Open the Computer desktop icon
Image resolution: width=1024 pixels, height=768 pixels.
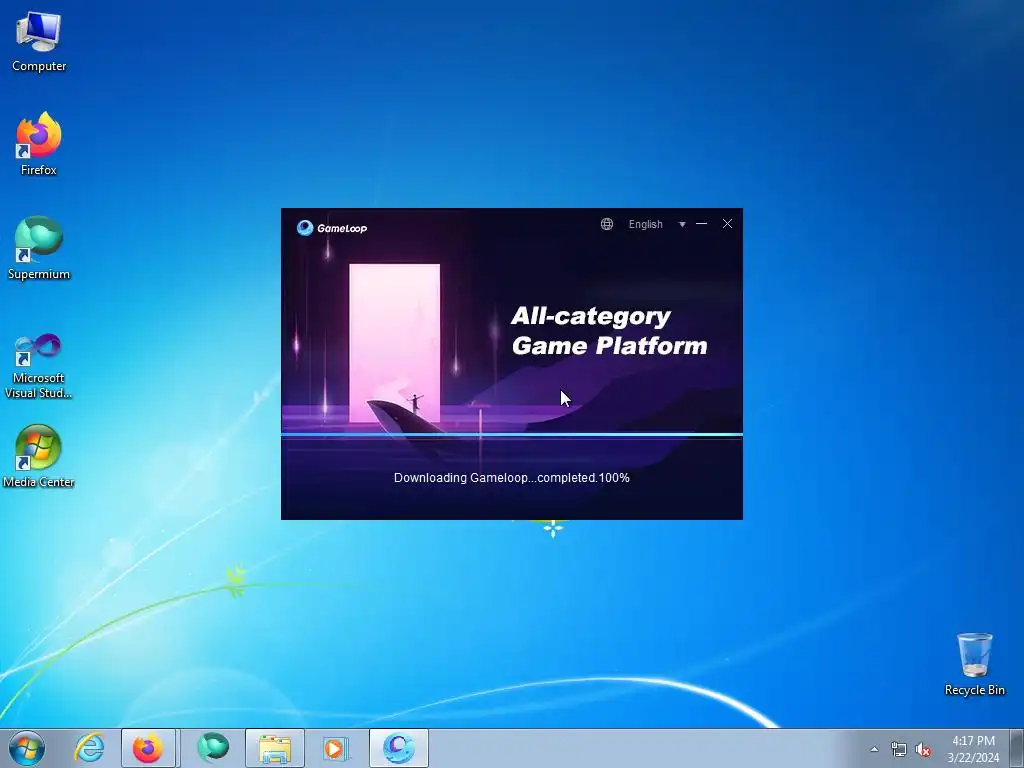[x=39, y=42]
